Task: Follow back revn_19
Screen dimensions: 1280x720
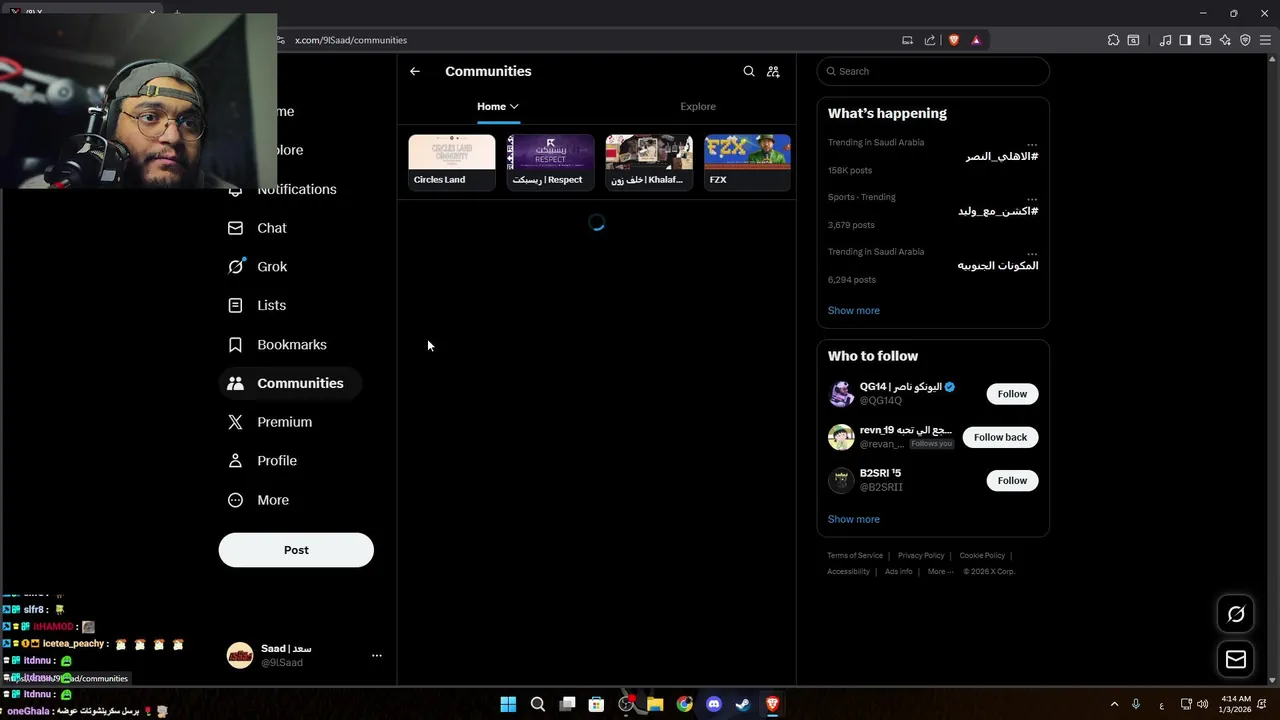Action: click(1000, 437)
